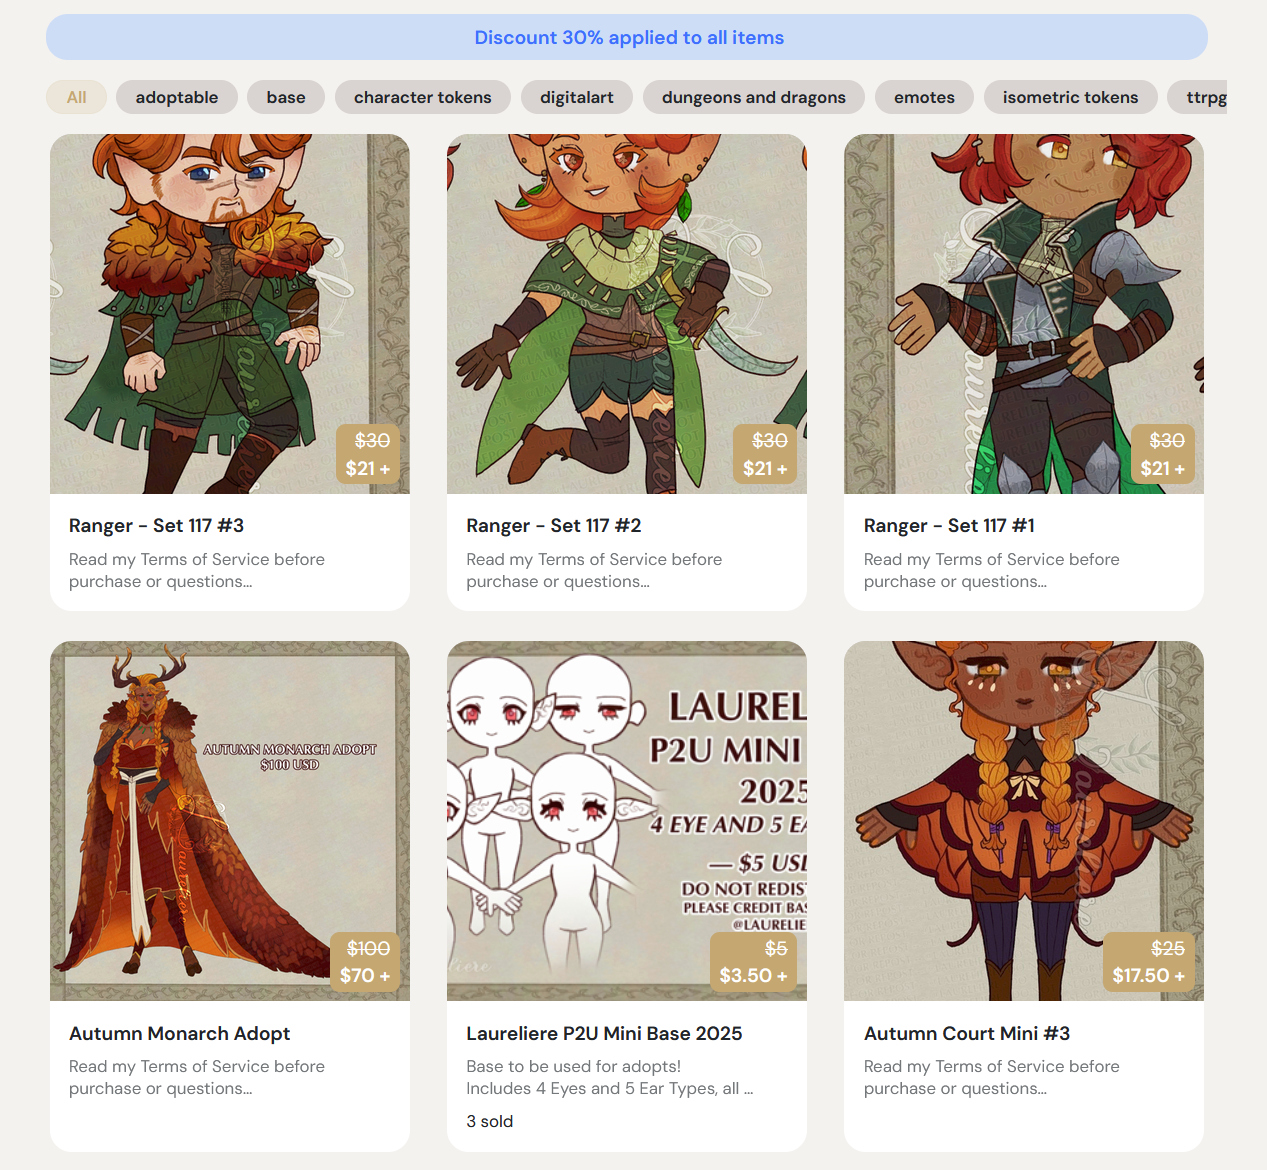Image resolution: width=1267 pixels, height=1170 pixels.
Task: Choose the 'base' filter tag
Action: (286, 97)
